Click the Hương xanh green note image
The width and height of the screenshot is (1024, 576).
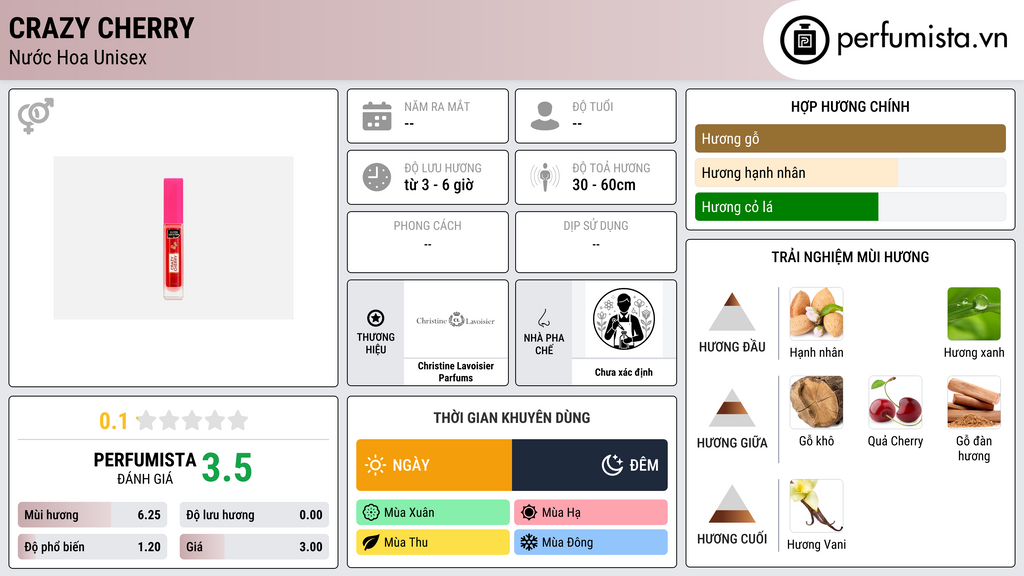(x=974, y=314)
